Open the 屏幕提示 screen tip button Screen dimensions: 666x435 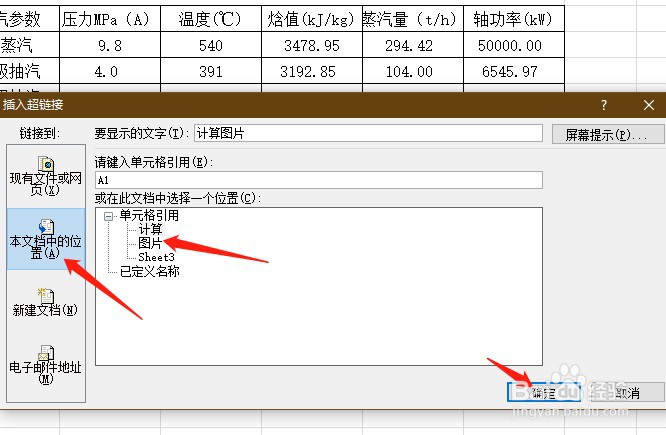click(x=607, y=134)
